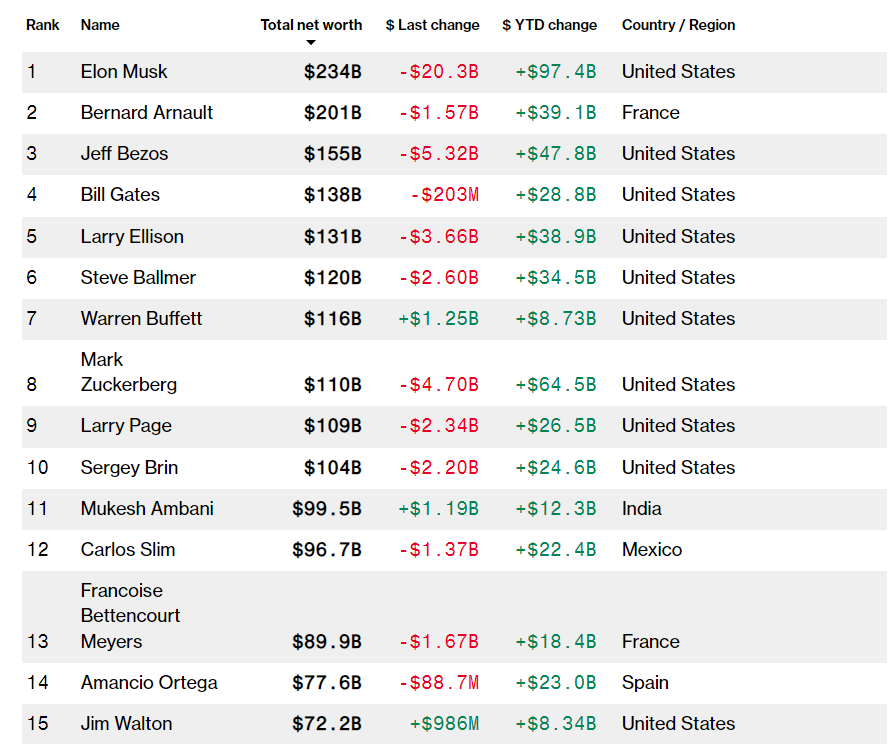The height and width of the screenshot is (744, 894).
Task: Open Bernard Arnault's profile link
Action: click(x=147, y=113)
